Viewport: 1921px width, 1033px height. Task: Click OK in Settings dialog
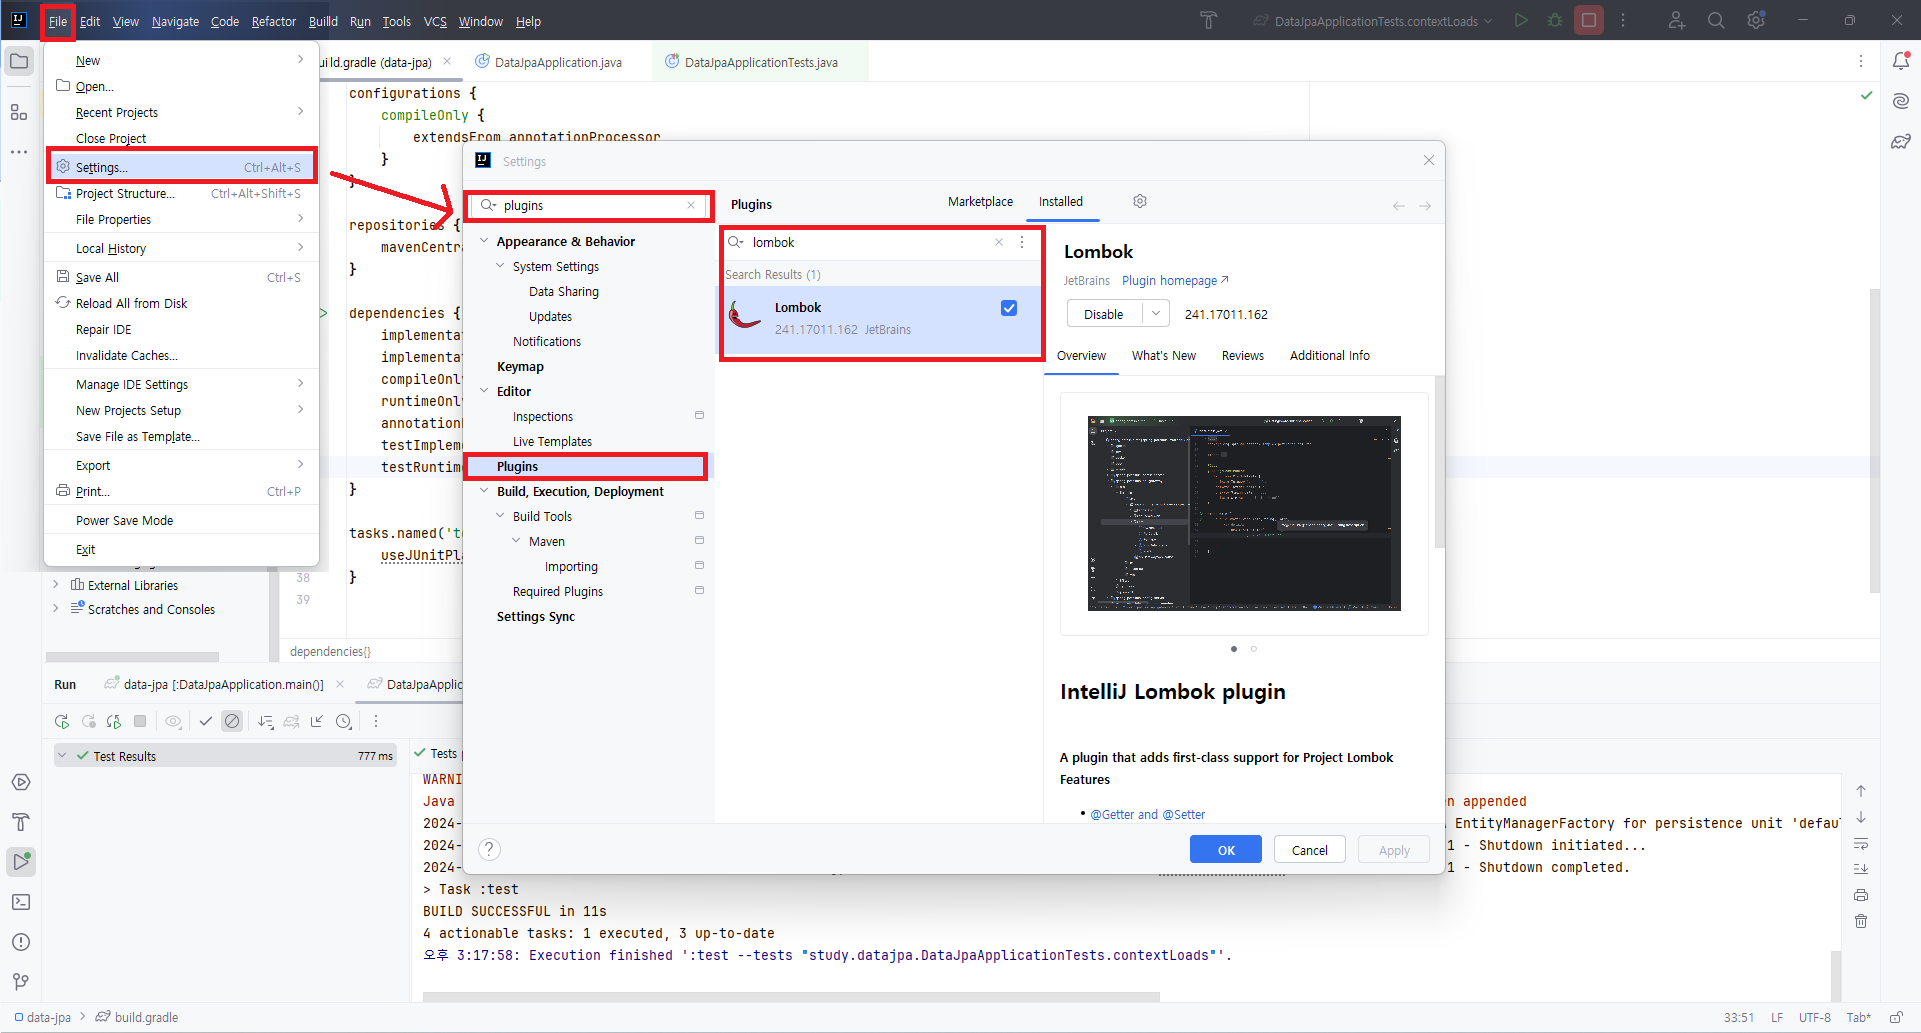coord(1226,850)
